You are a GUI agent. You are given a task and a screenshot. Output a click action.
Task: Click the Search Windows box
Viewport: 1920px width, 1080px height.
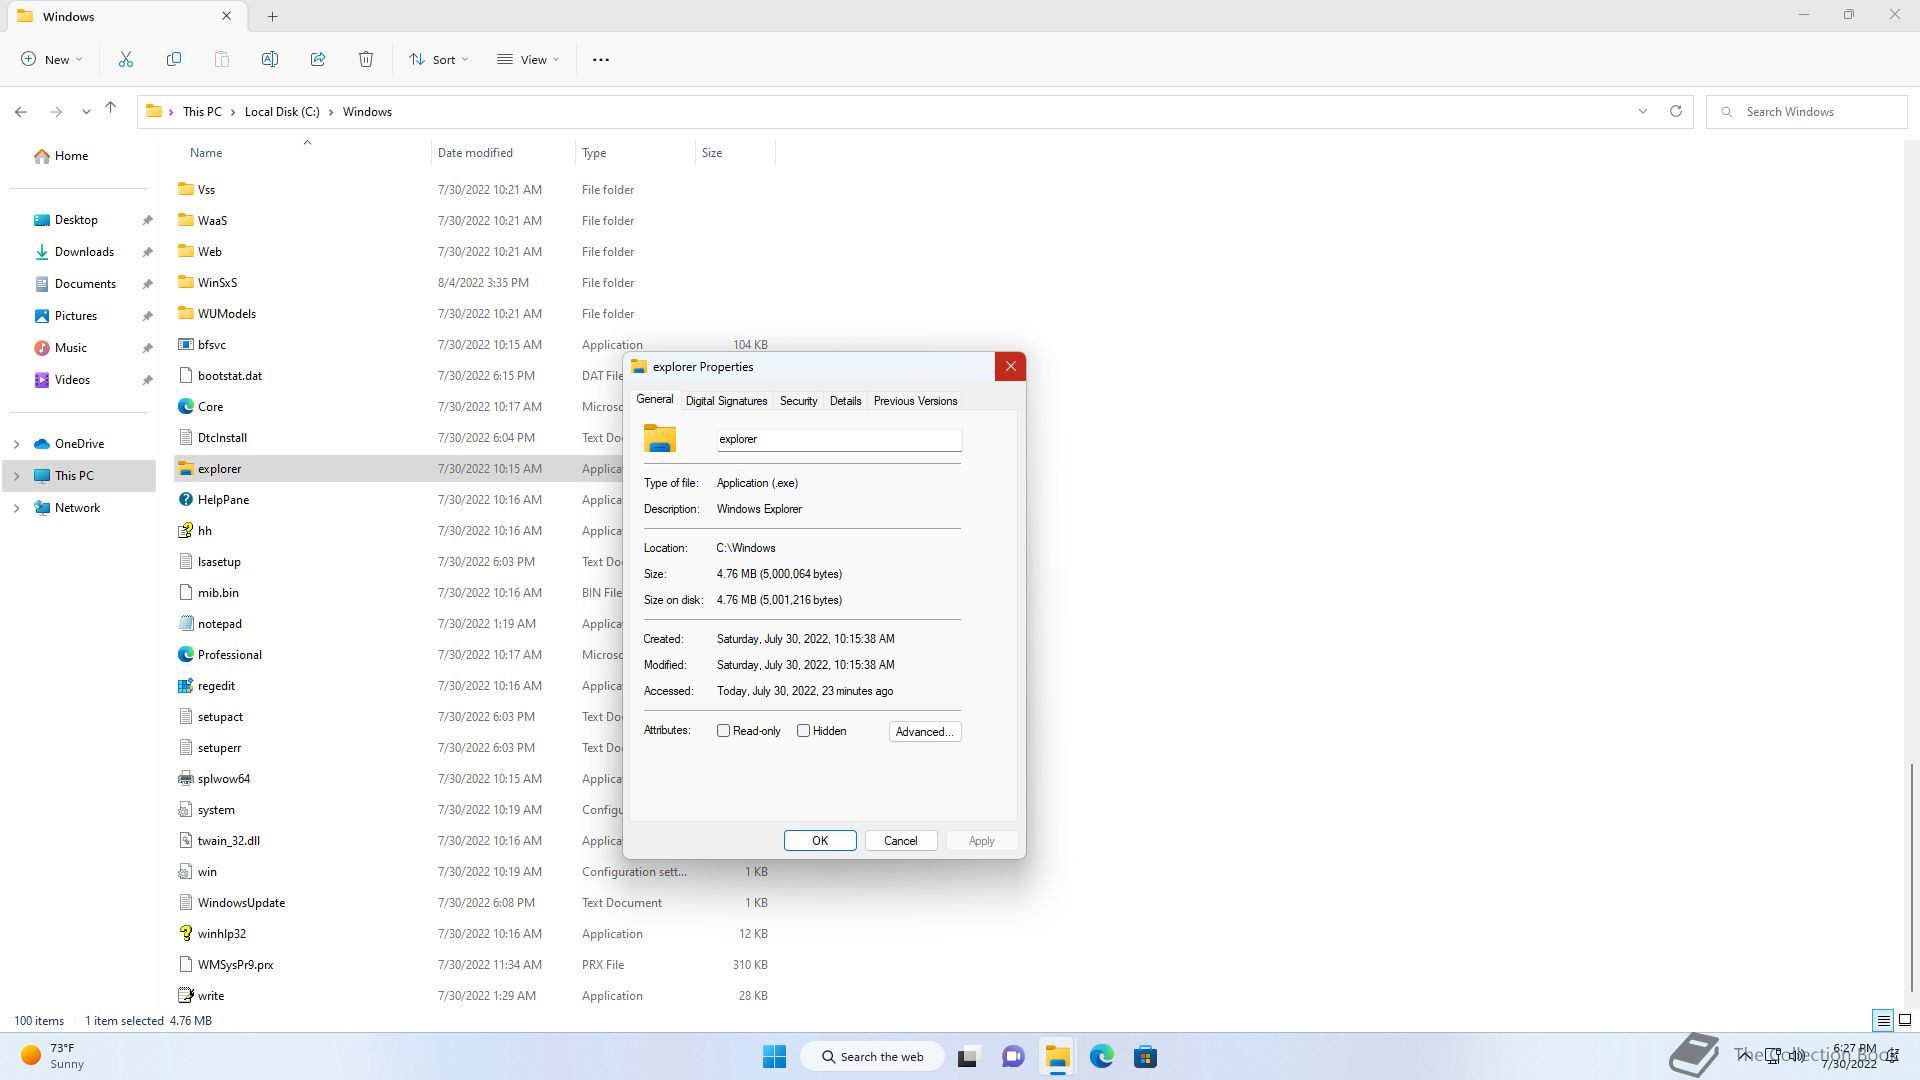[1807, 112]
